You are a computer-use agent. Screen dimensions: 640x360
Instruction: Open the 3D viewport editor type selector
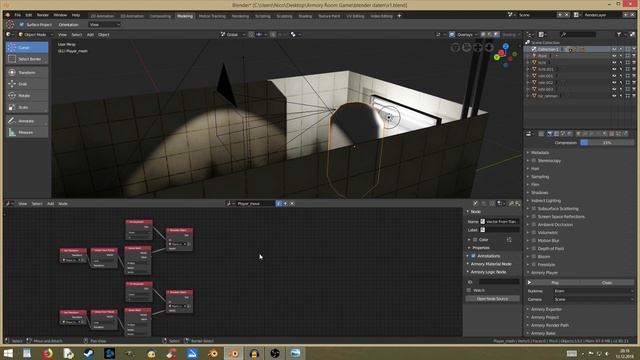9,35
